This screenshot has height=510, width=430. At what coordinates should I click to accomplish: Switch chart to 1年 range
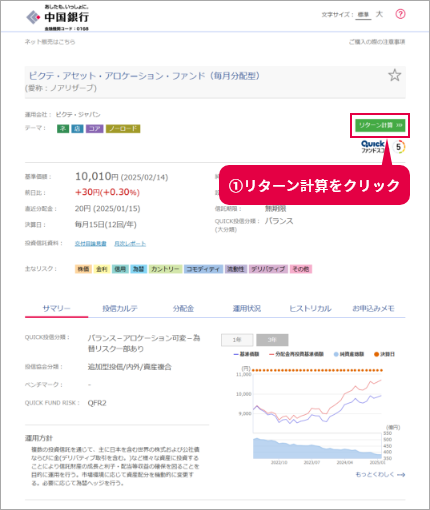(237, 340)
